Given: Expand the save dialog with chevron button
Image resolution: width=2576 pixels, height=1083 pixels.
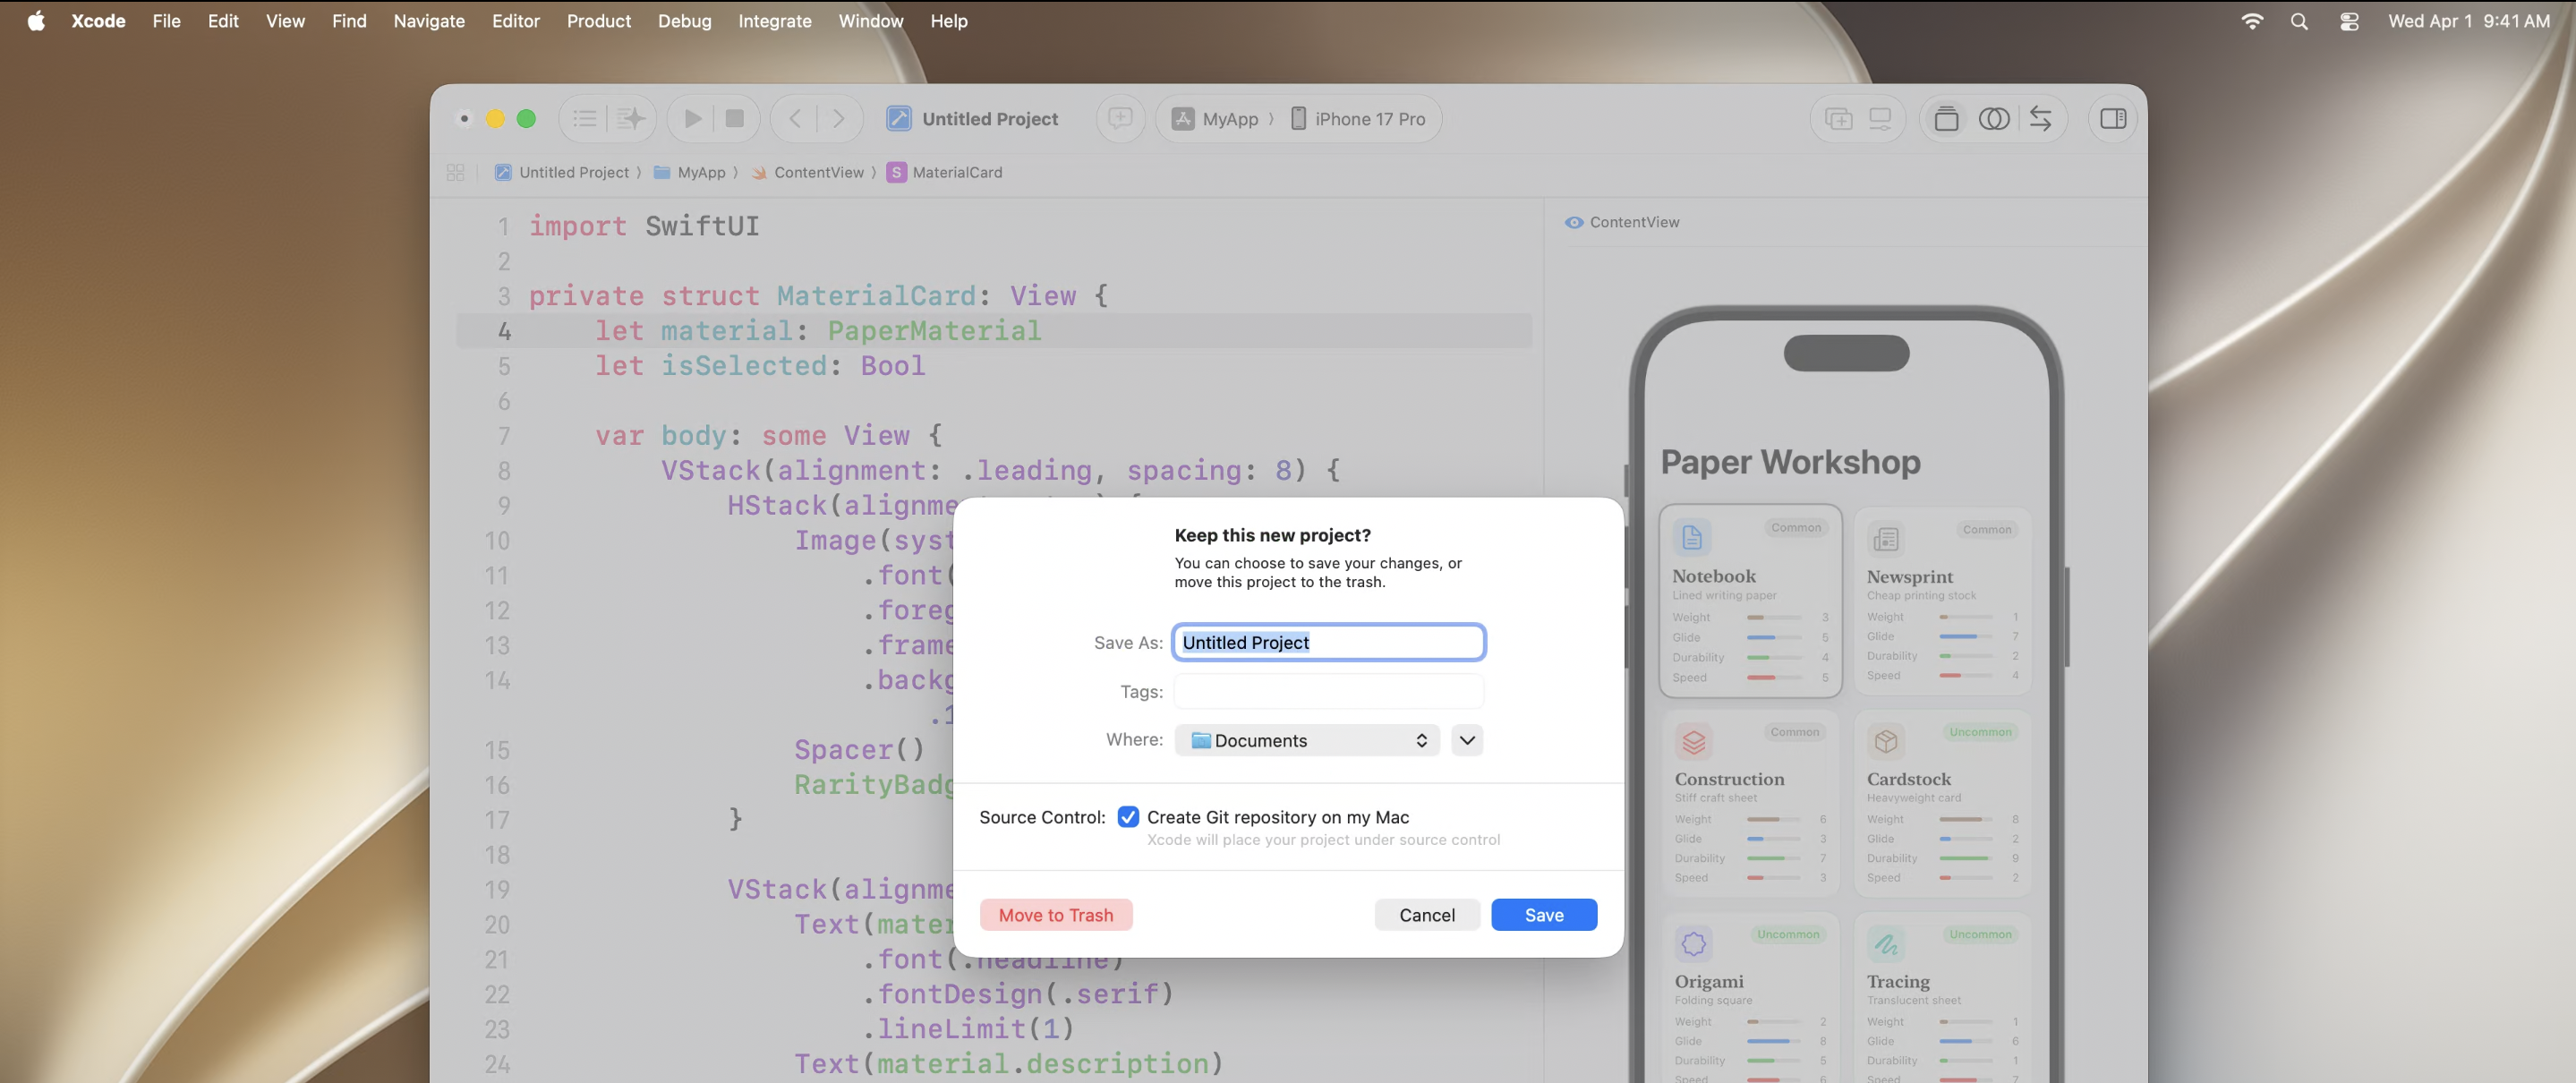Looking at the screenshot, I should [1467, 740].
